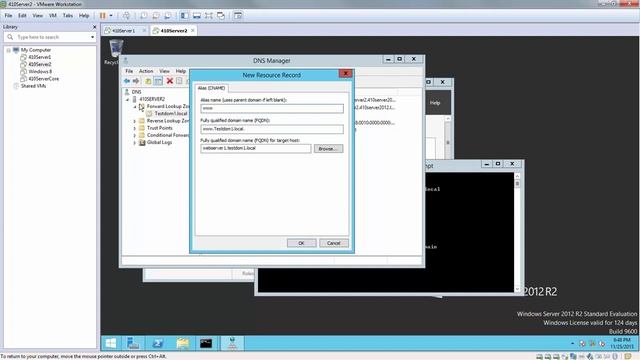Close the 410Server2 tab
Screen dimensions: 640x360
[193, 31]
